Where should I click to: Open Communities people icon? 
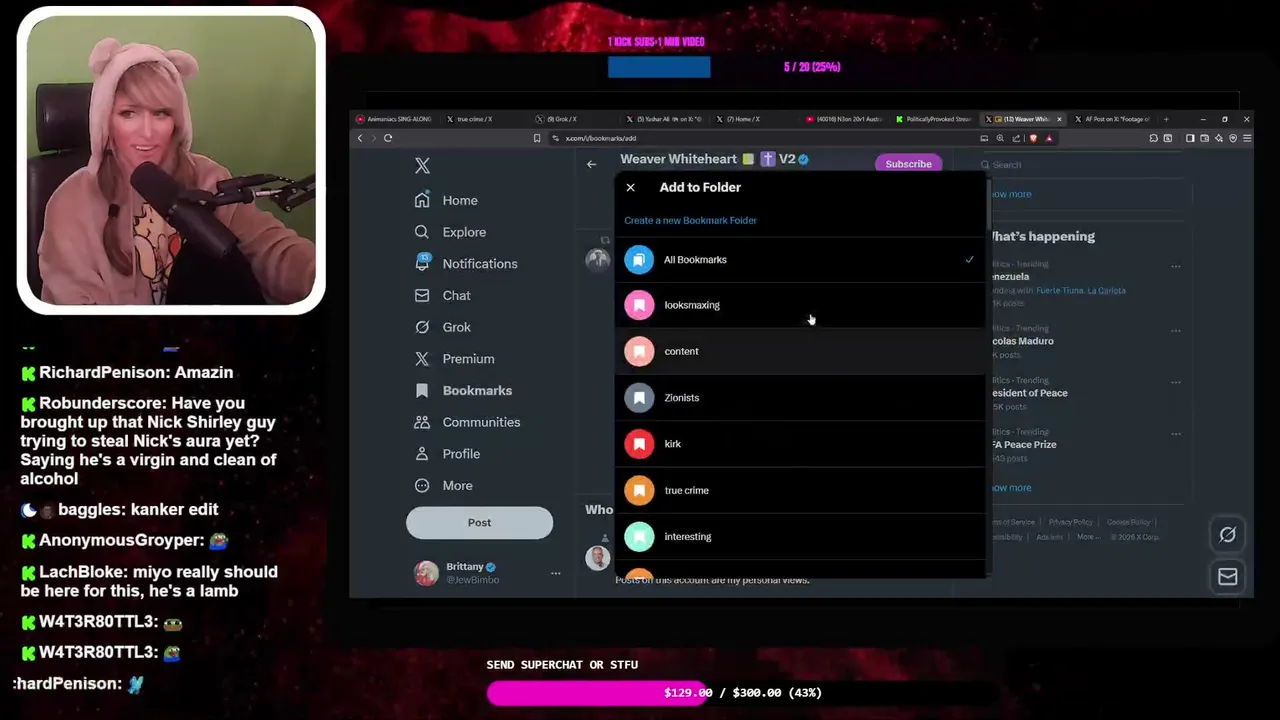[422, 422]
